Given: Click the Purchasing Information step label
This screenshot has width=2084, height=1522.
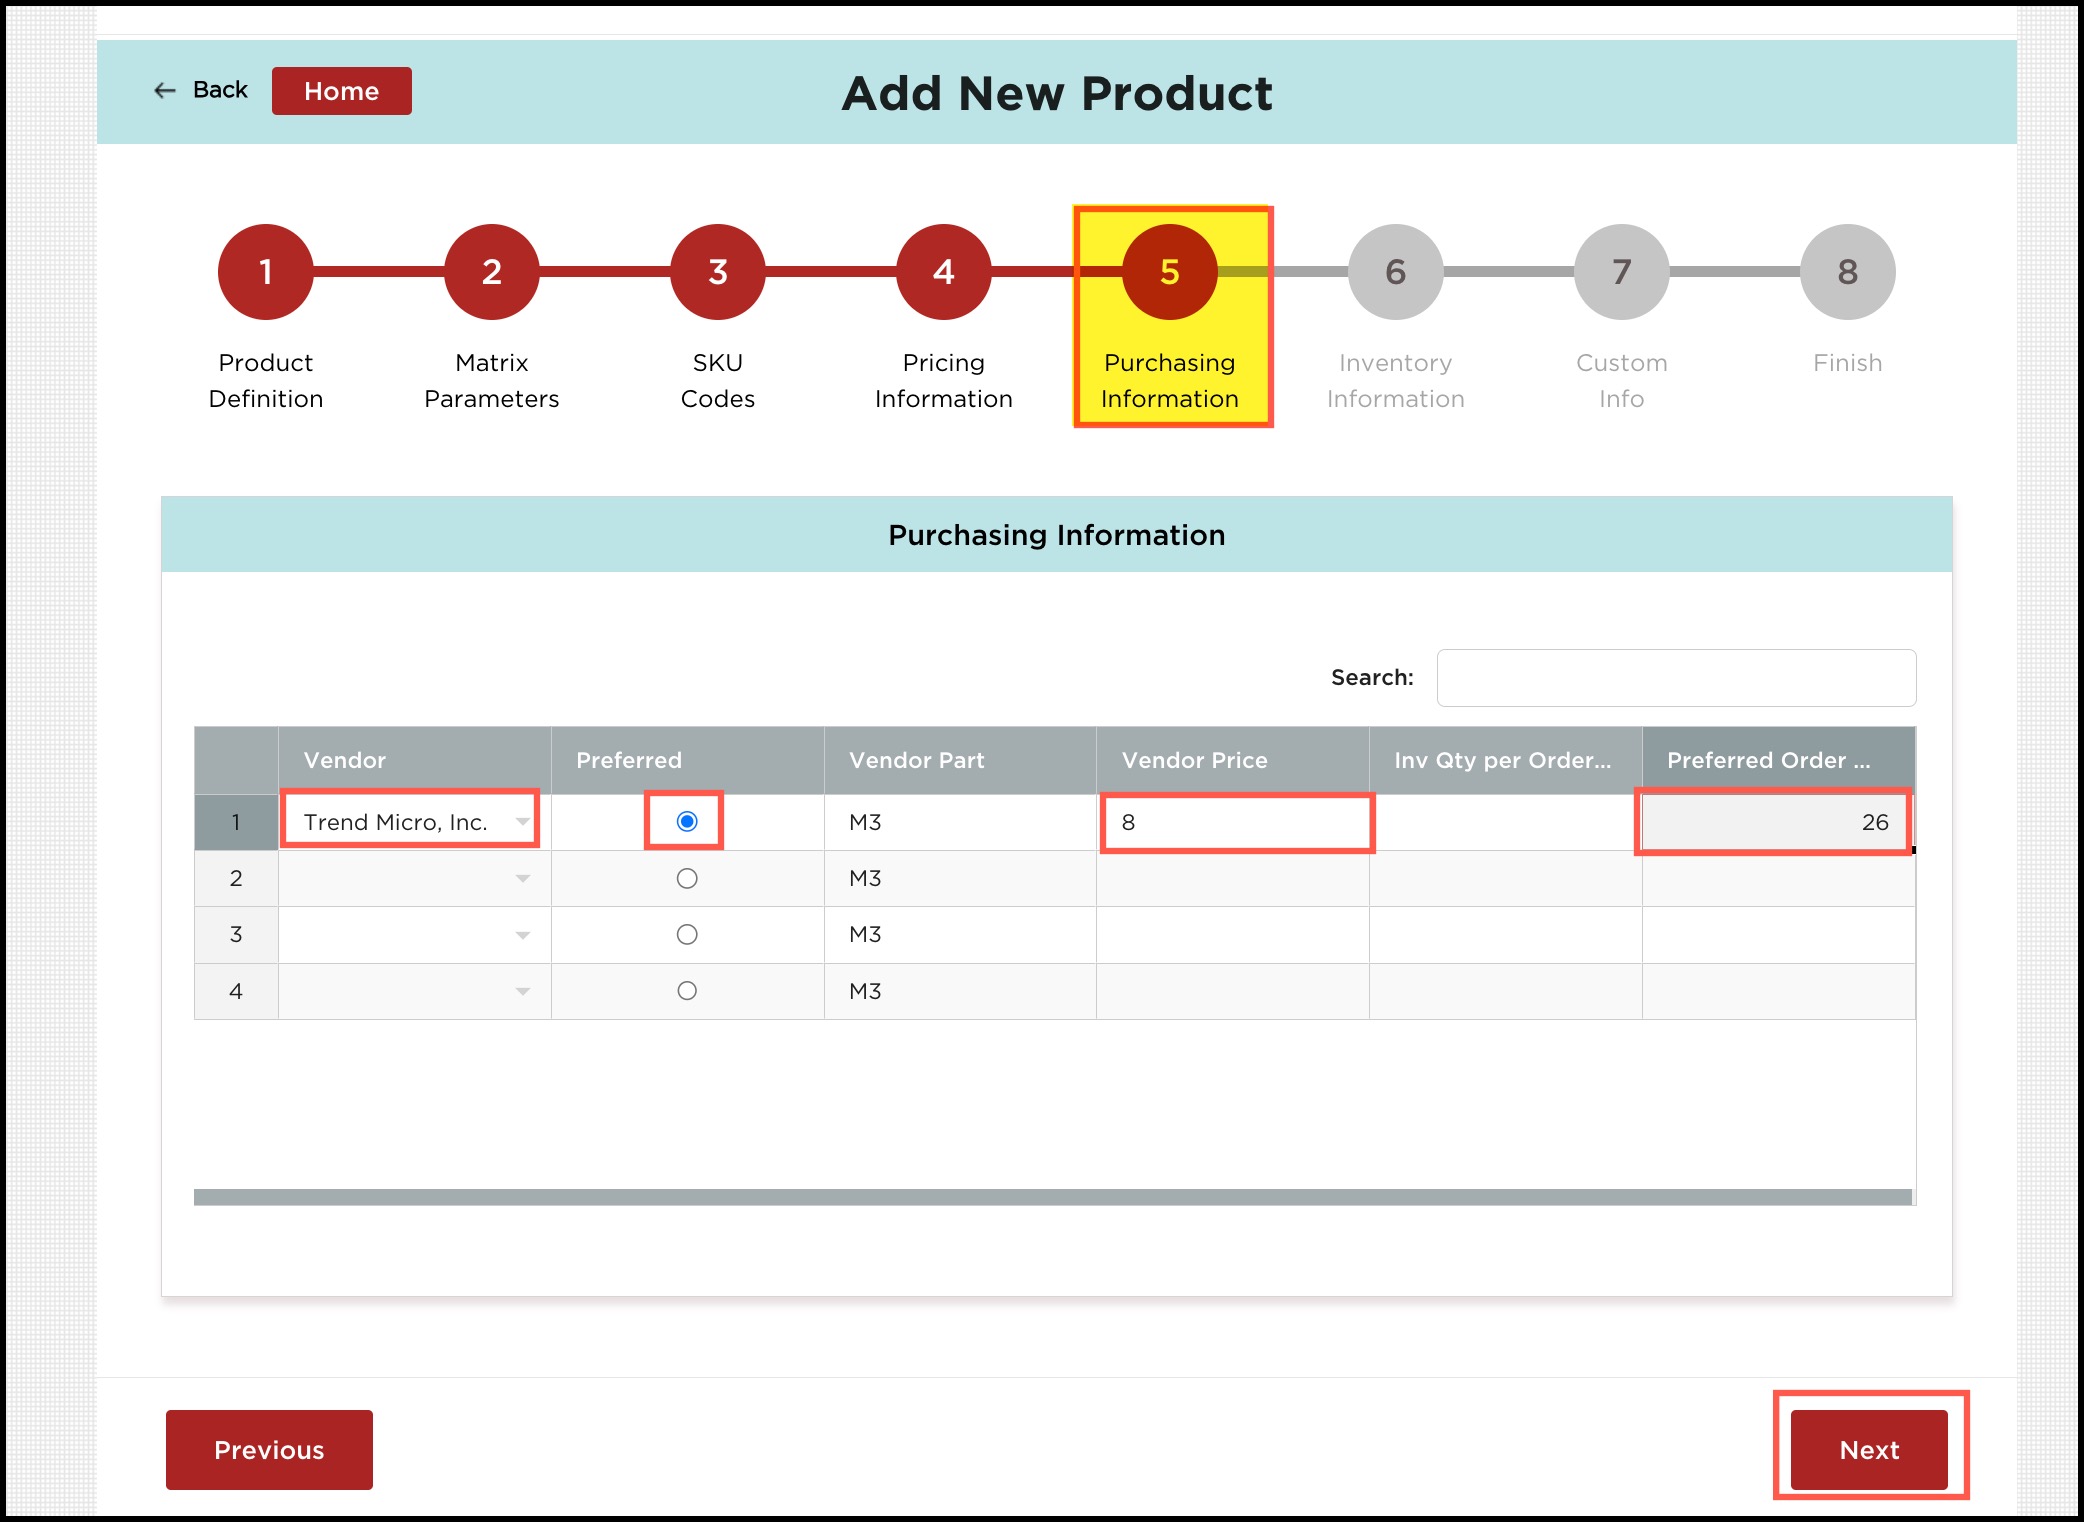Looking at the screenshot, I should pos(1169,381).
